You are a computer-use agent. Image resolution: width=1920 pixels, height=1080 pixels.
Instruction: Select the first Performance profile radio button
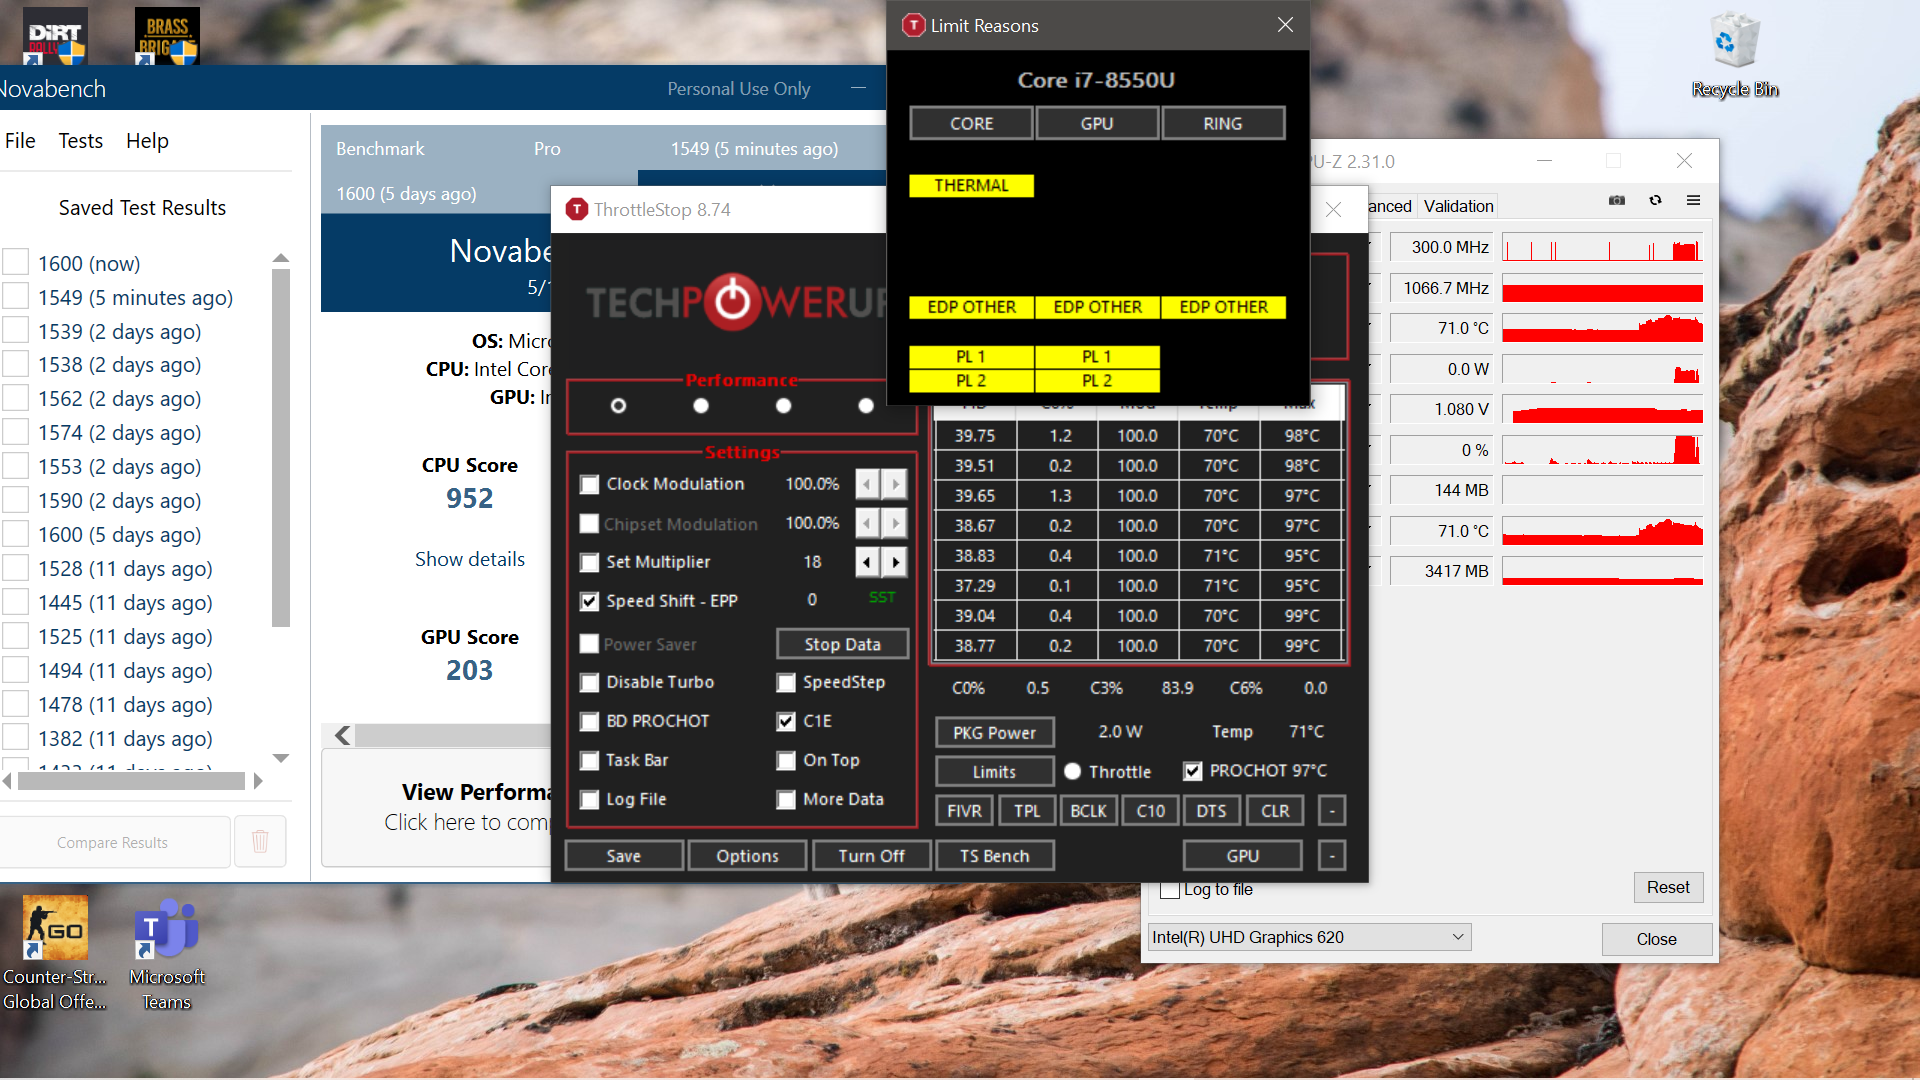618,405
